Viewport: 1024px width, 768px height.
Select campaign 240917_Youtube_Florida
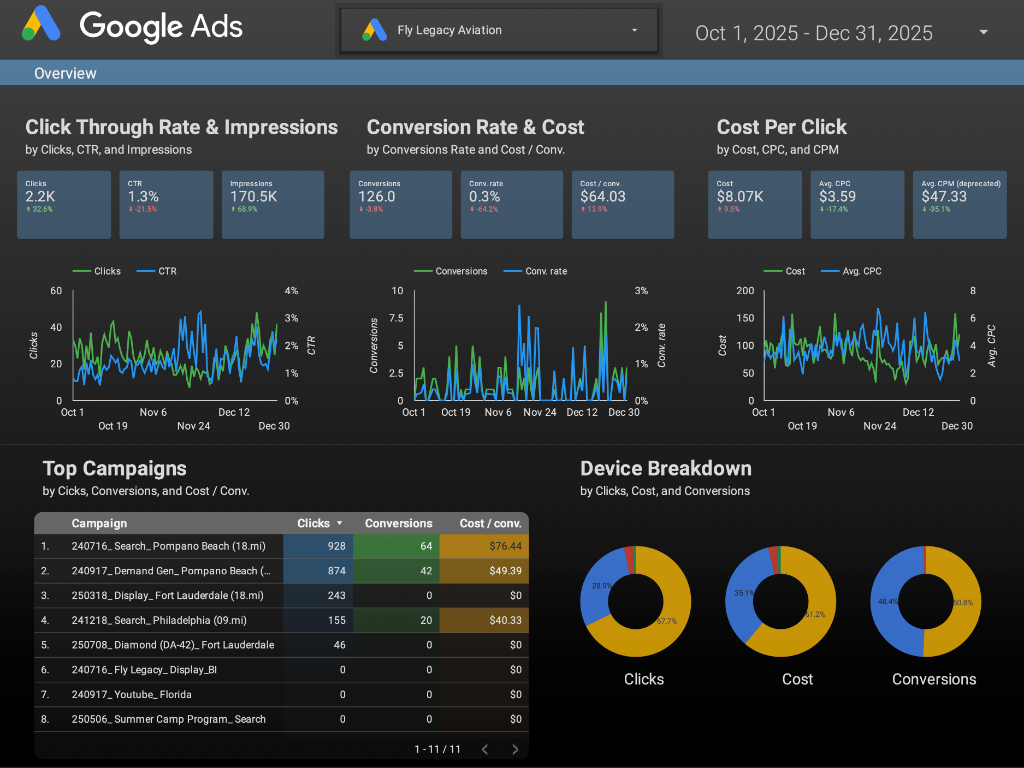pos(132,695)
